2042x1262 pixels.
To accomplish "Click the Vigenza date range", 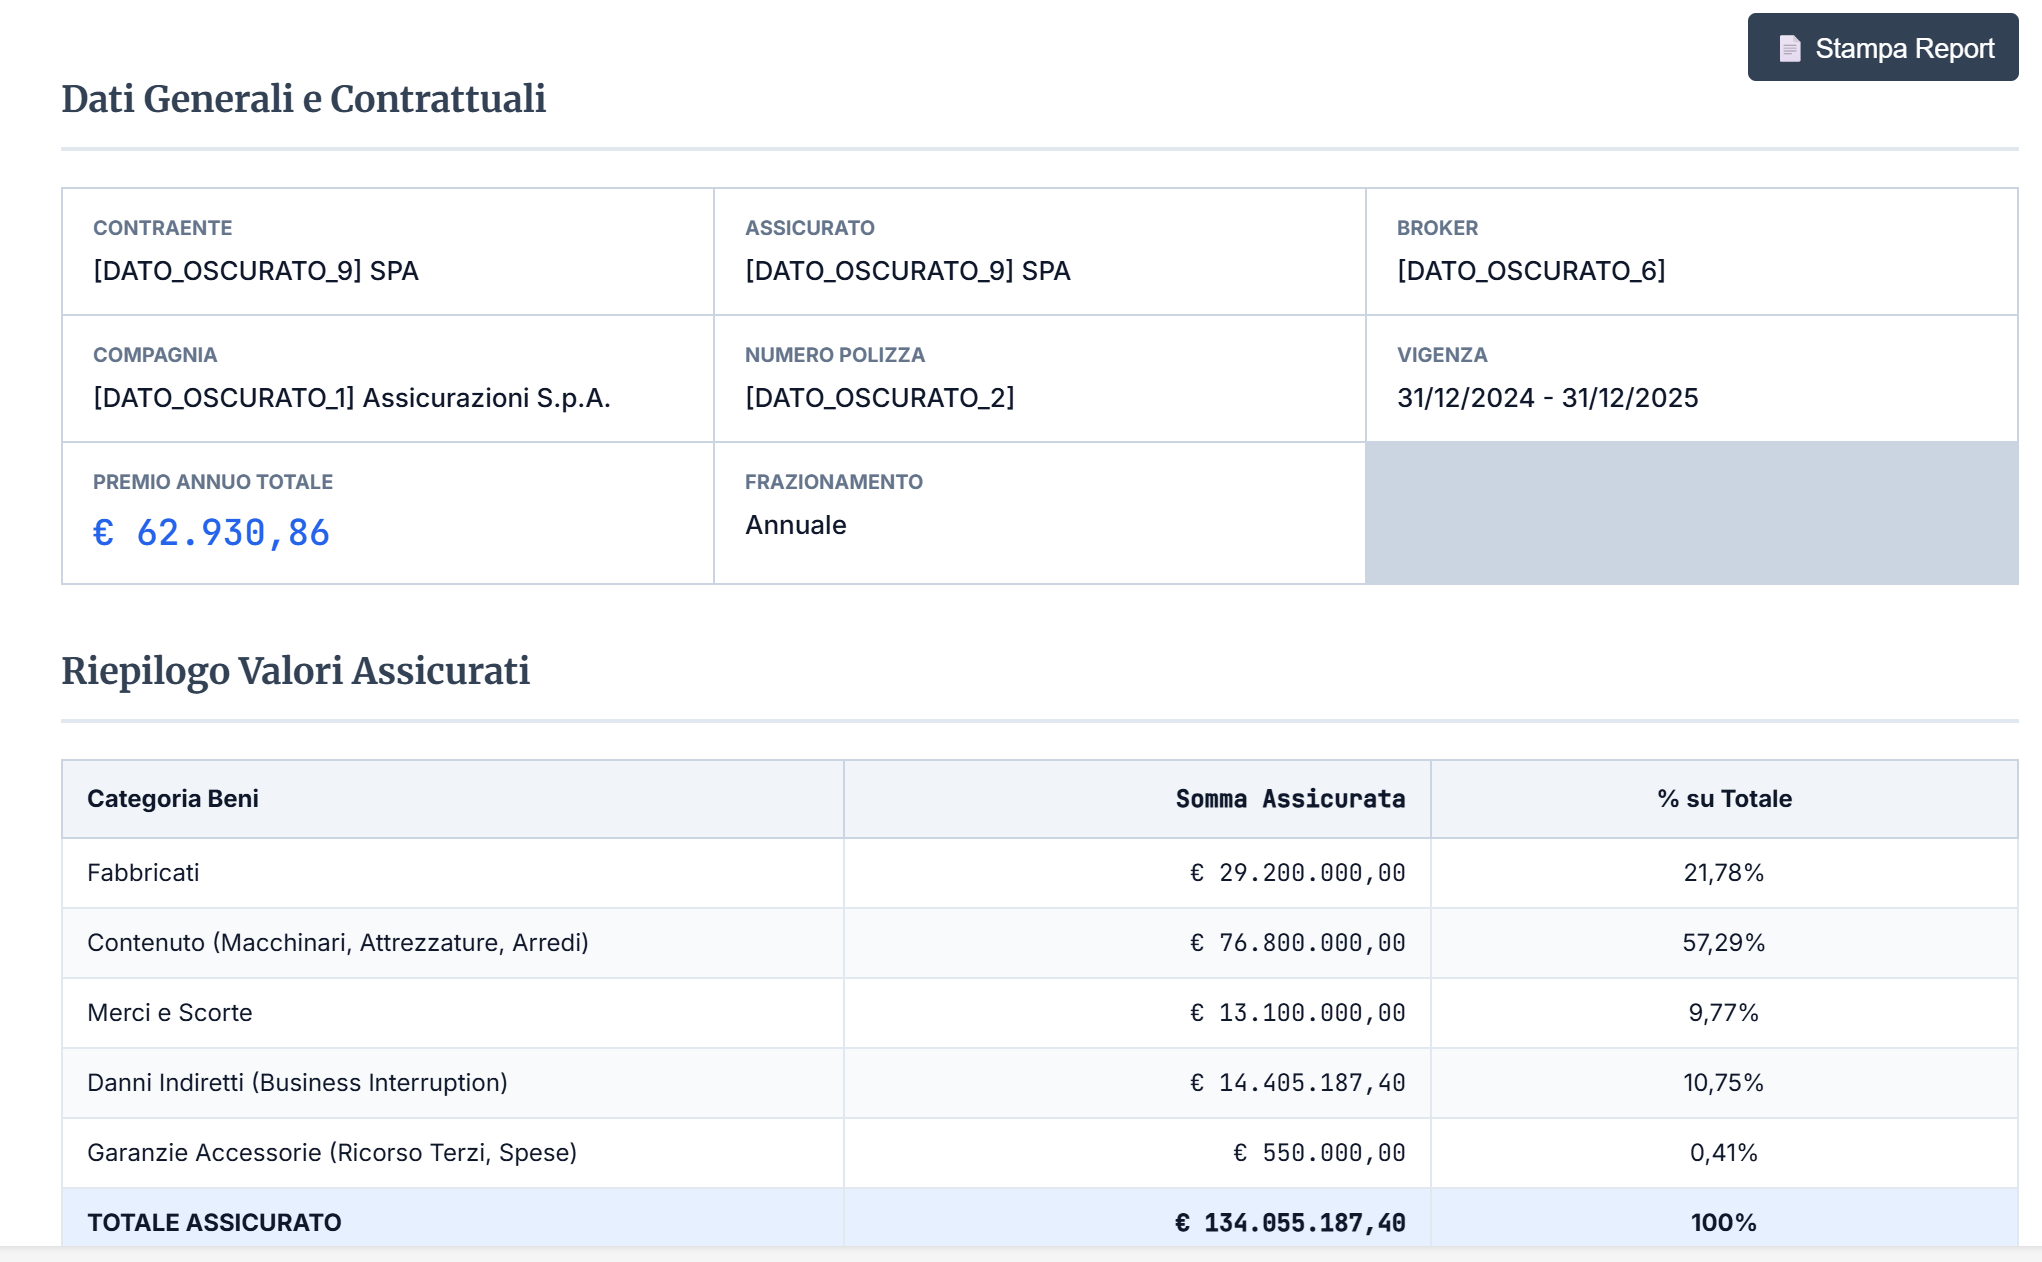I will click(x=1547, y=398).
